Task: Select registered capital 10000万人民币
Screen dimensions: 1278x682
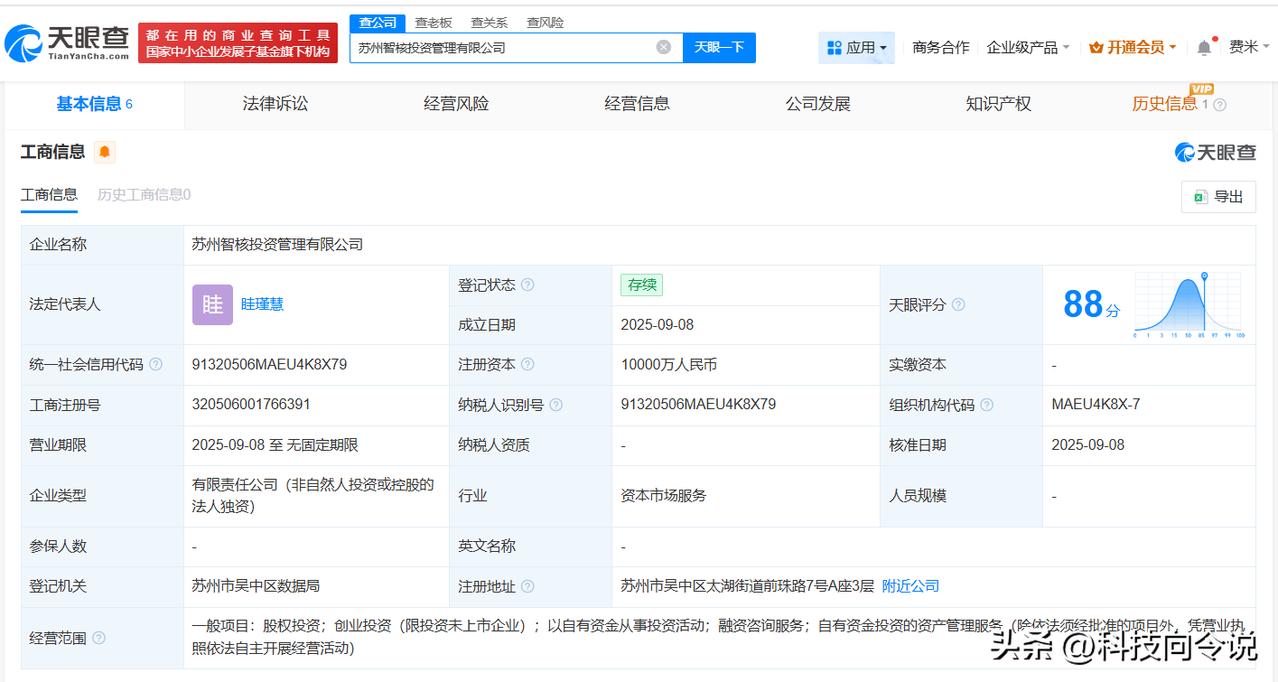Action: [669, 365]
